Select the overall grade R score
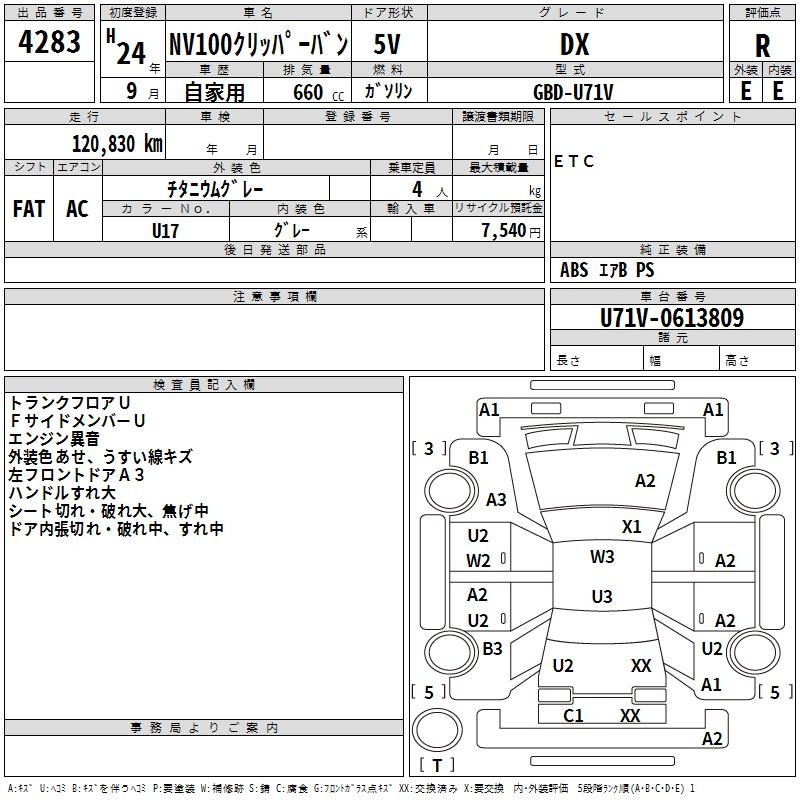Viewport: 800px width, 800px height. click(x=763, y=45)
